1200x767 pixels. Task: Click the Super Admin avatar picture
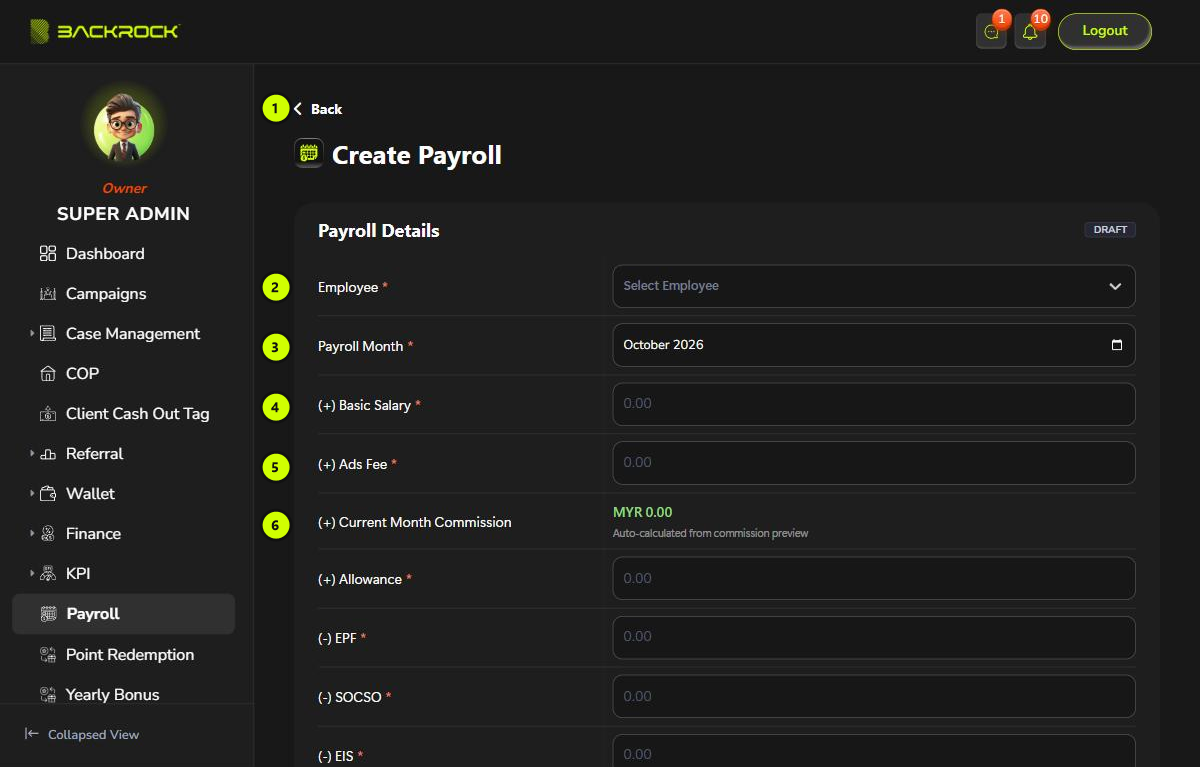[124, 130]
